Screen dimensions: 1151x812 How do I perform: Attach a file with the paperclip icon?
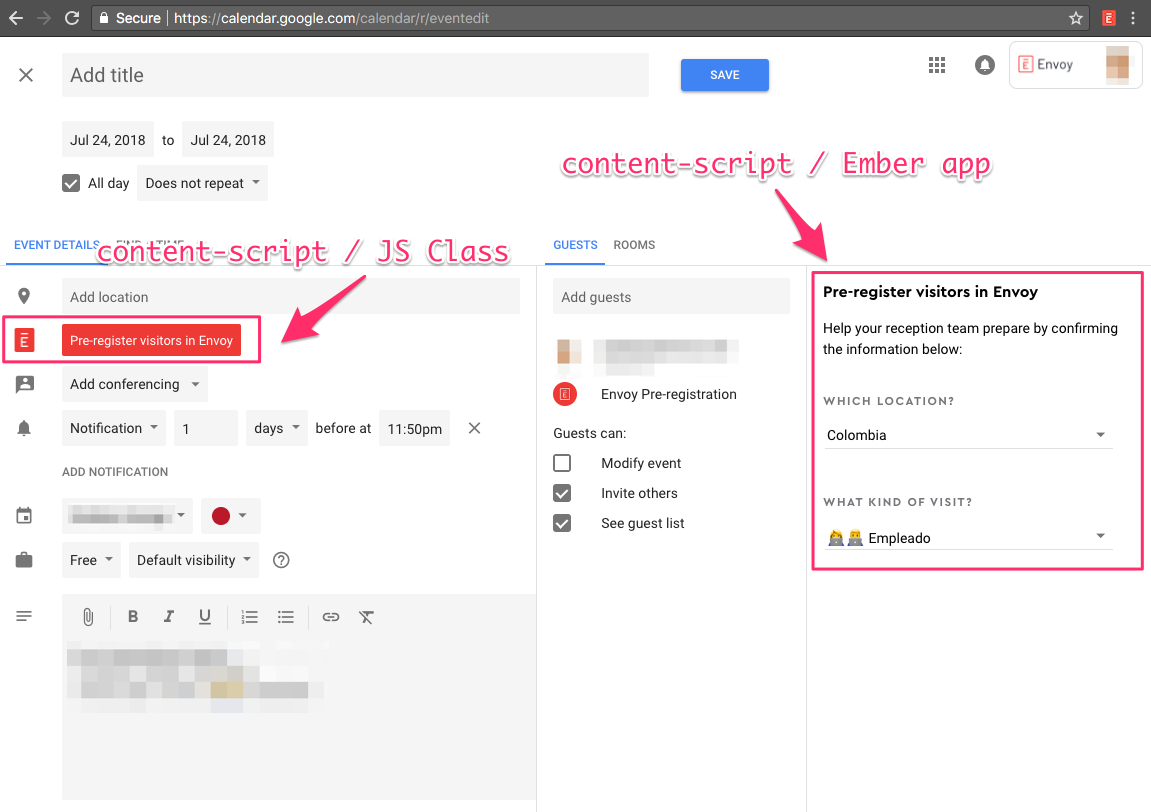point(88,617)
